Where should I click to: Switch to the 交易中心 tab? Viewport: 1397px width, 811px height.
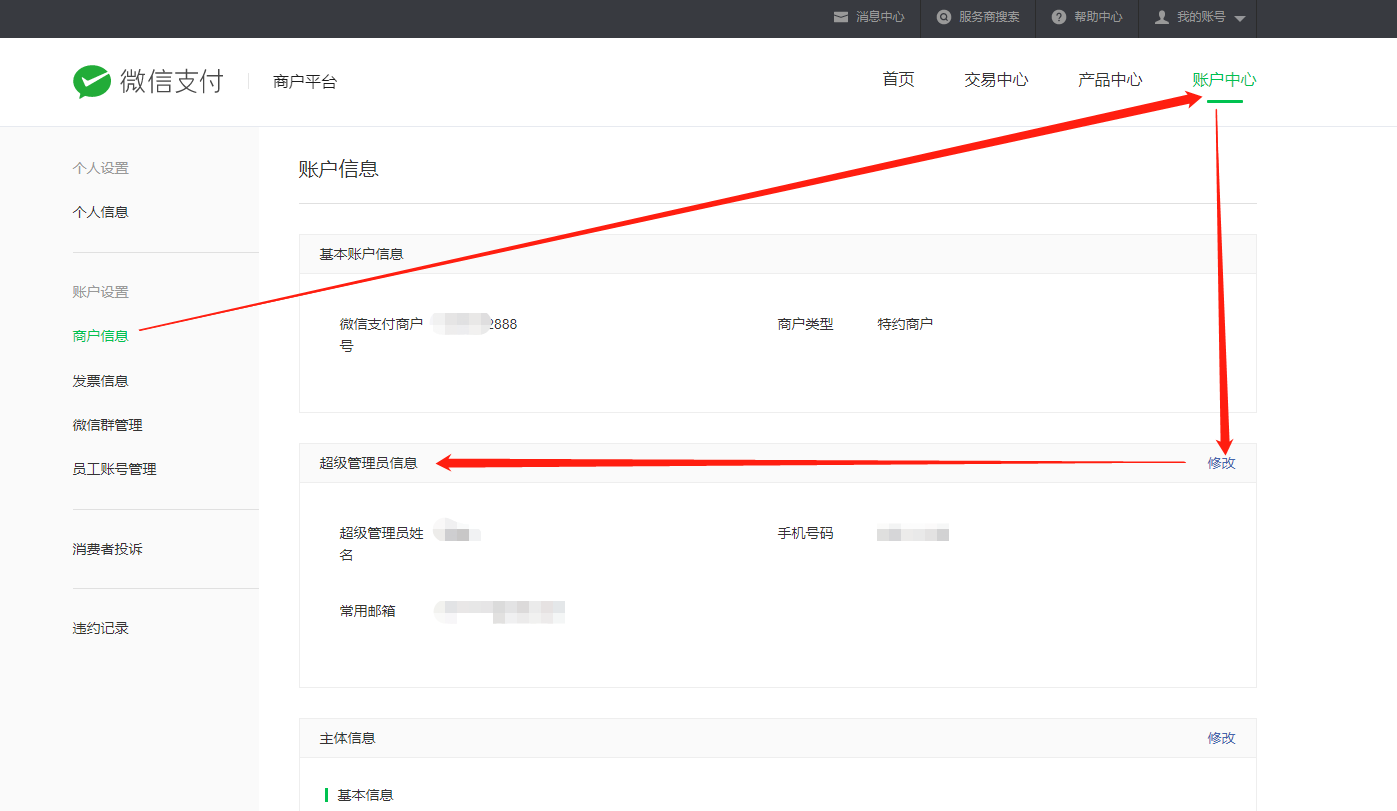click(996, 80)
